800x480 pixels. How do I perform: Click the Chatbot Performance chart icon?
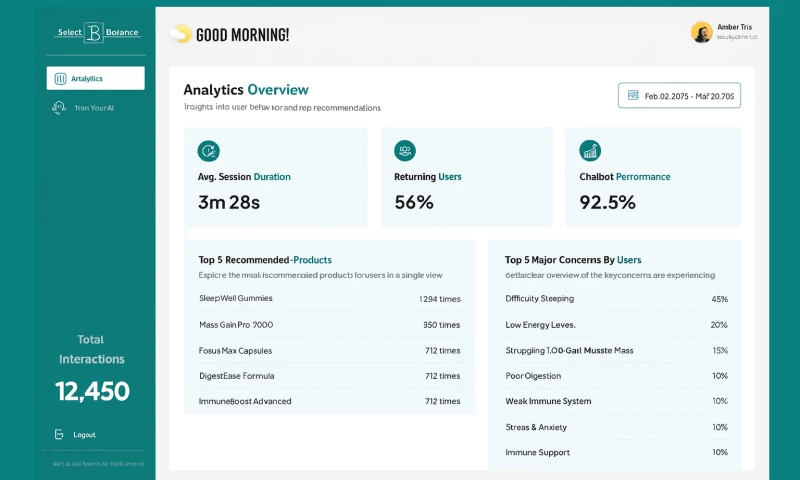click(x=590, y=150)
